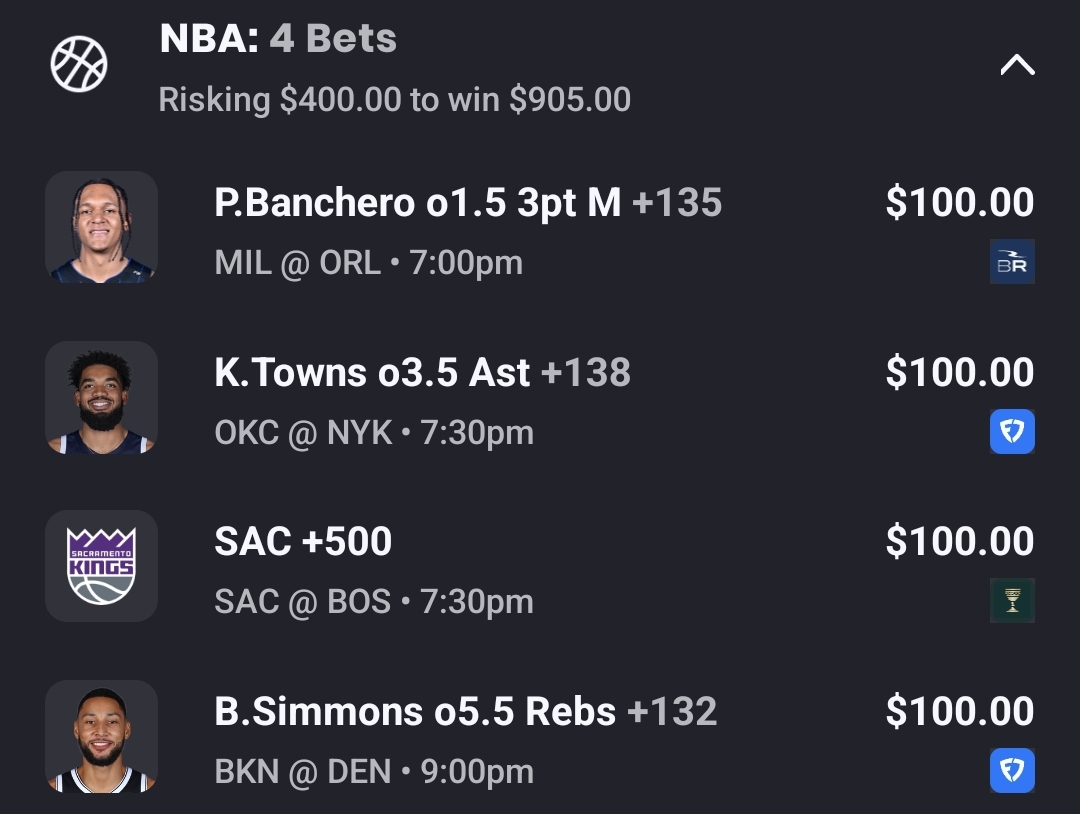Click the NBA: 4 Bets header
Image resolution: width=1080 pixels, height=814 pixels.
point(278,39)
